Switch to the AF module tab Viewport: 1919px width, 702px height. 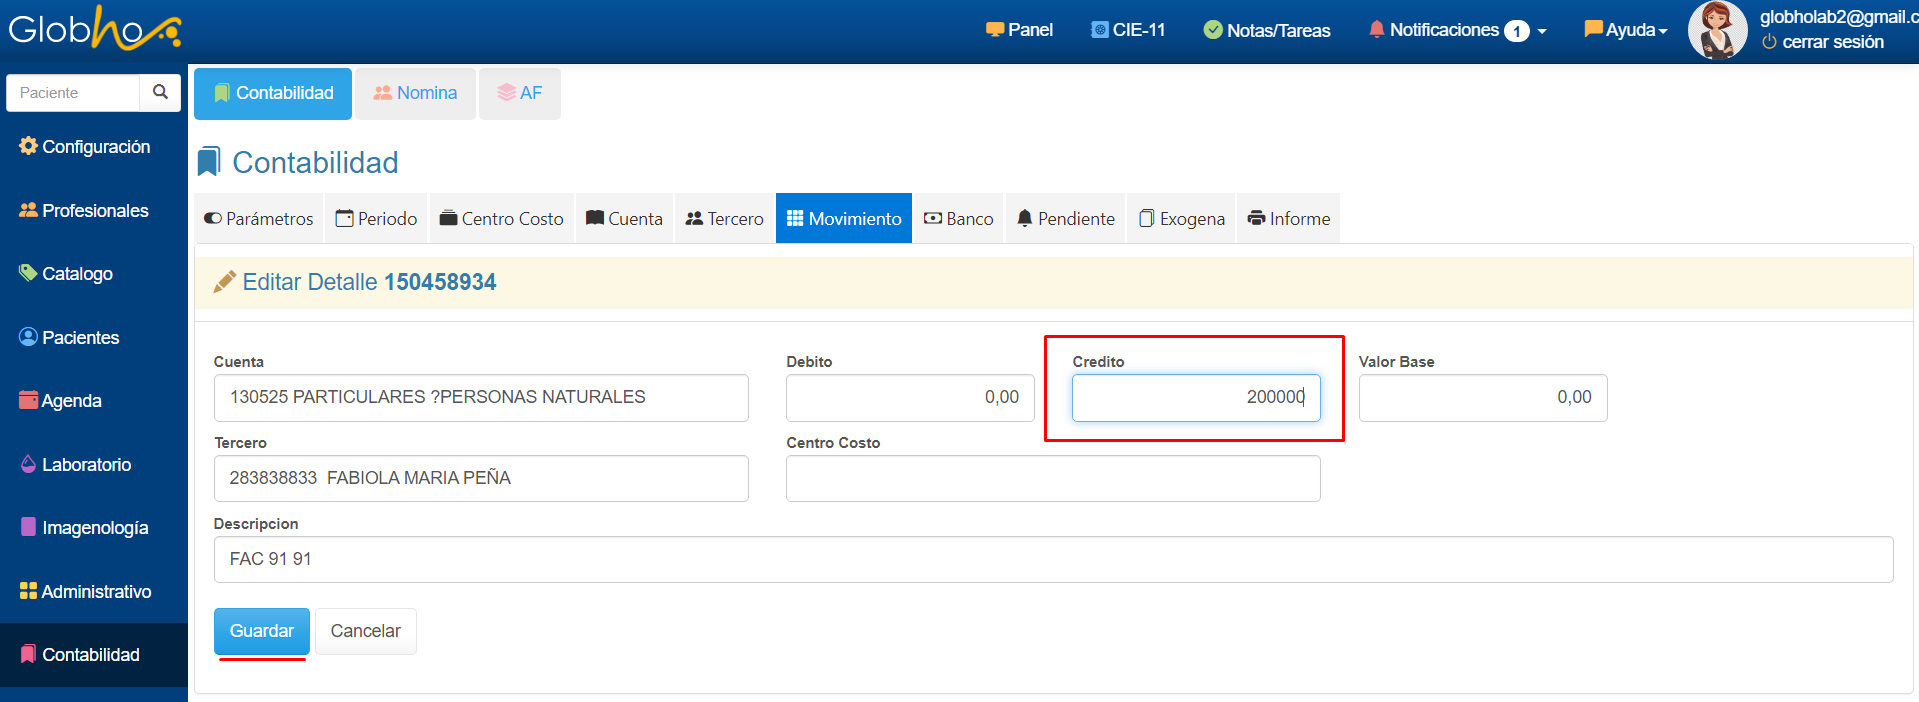[520, 93]
